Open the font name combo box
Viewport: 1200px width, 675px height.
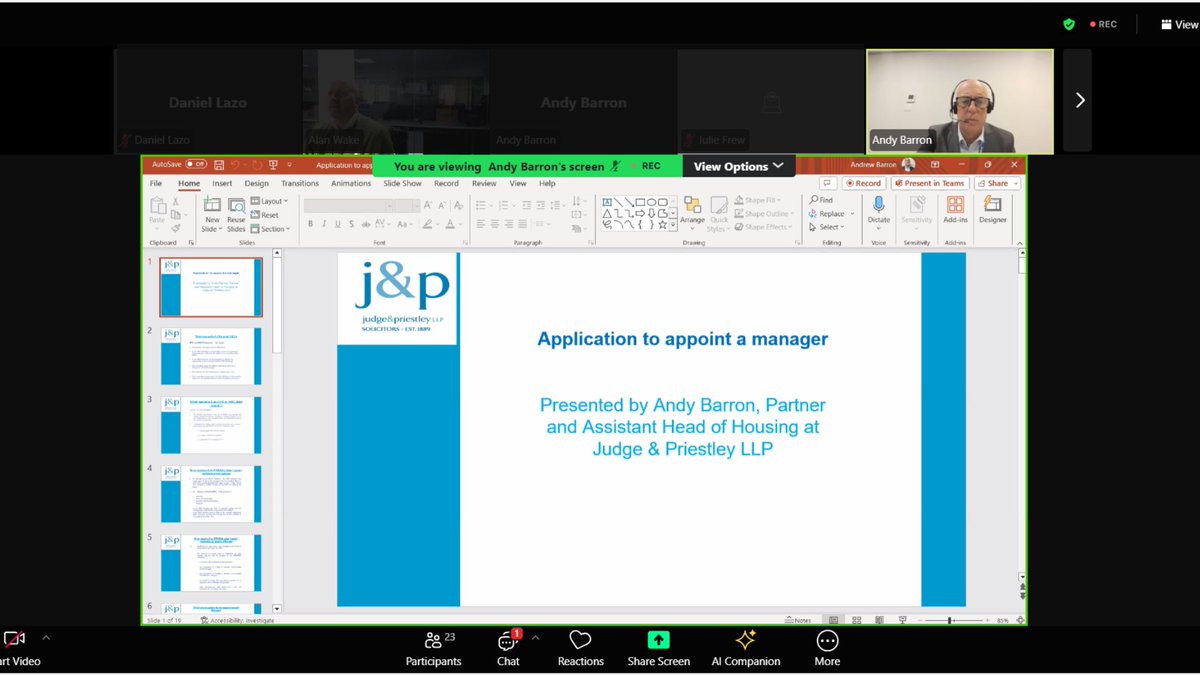tap(348, 205)
